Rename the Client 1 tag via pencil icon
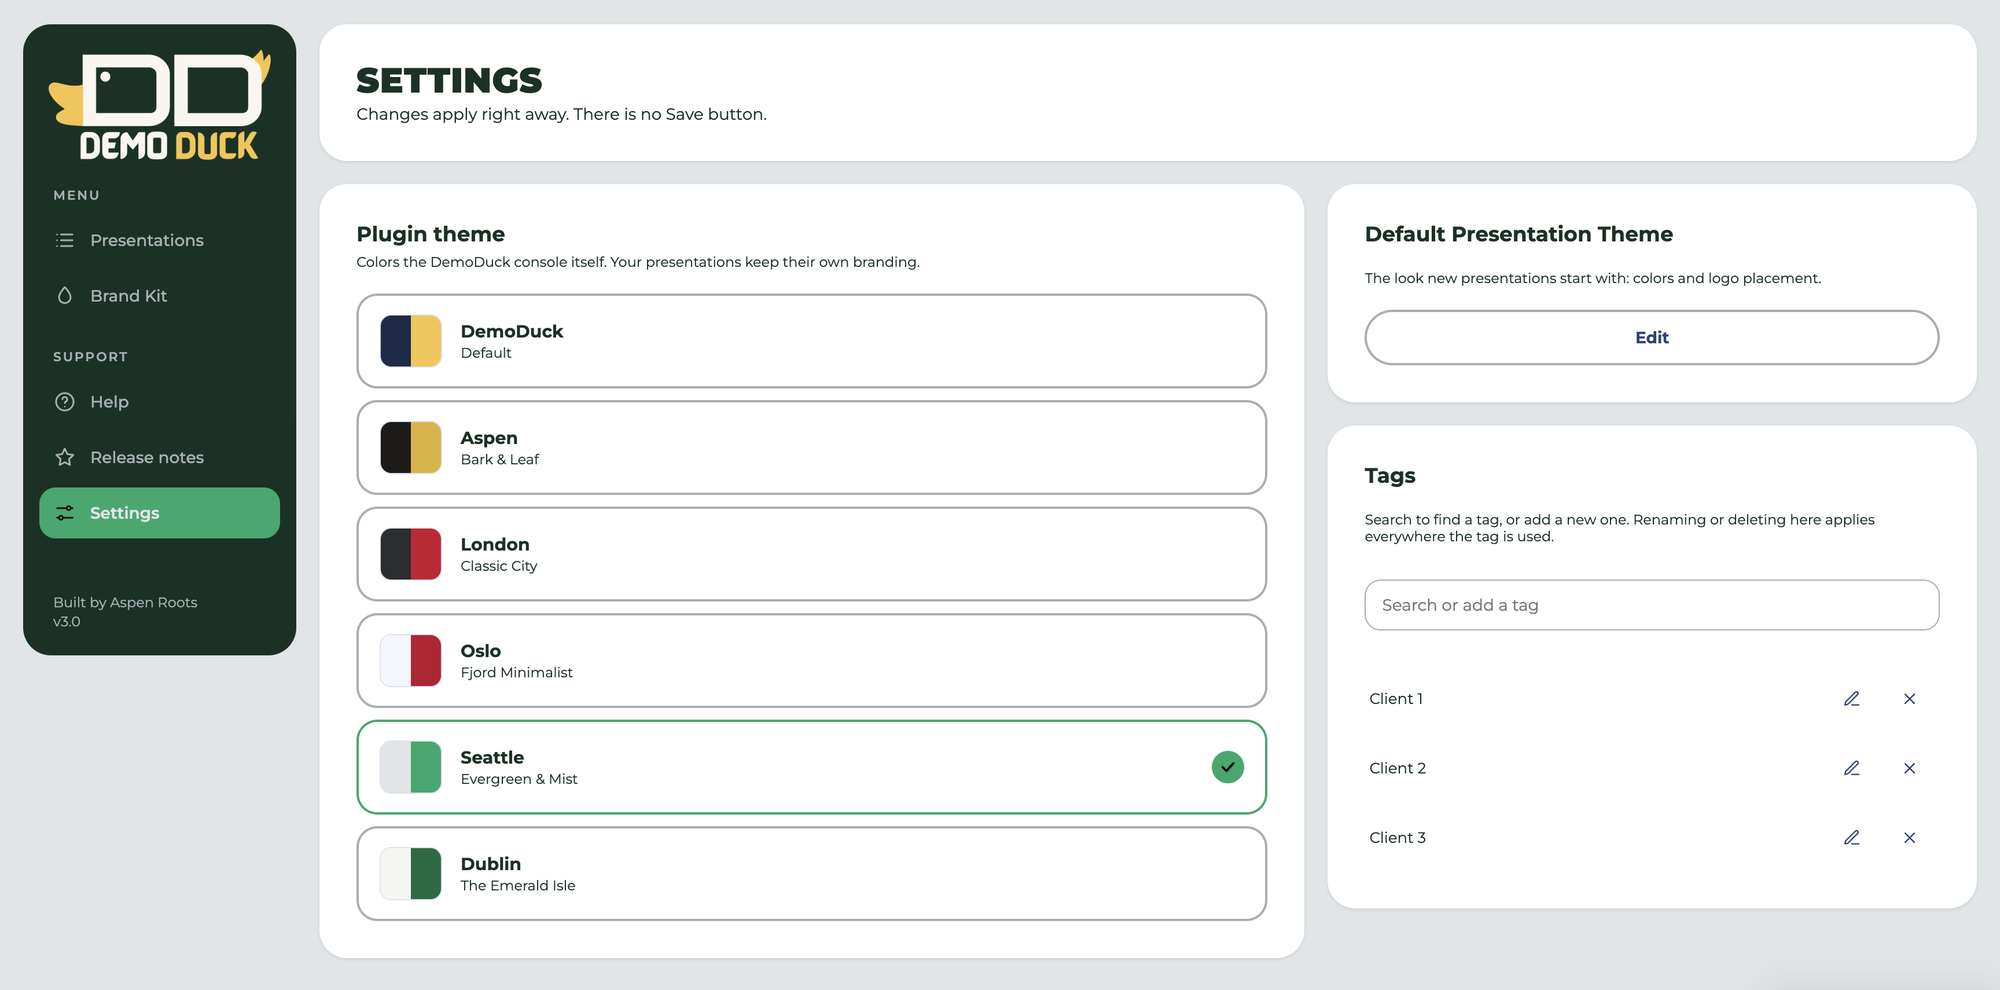 pyautogui.click(x=1852, y=699)
